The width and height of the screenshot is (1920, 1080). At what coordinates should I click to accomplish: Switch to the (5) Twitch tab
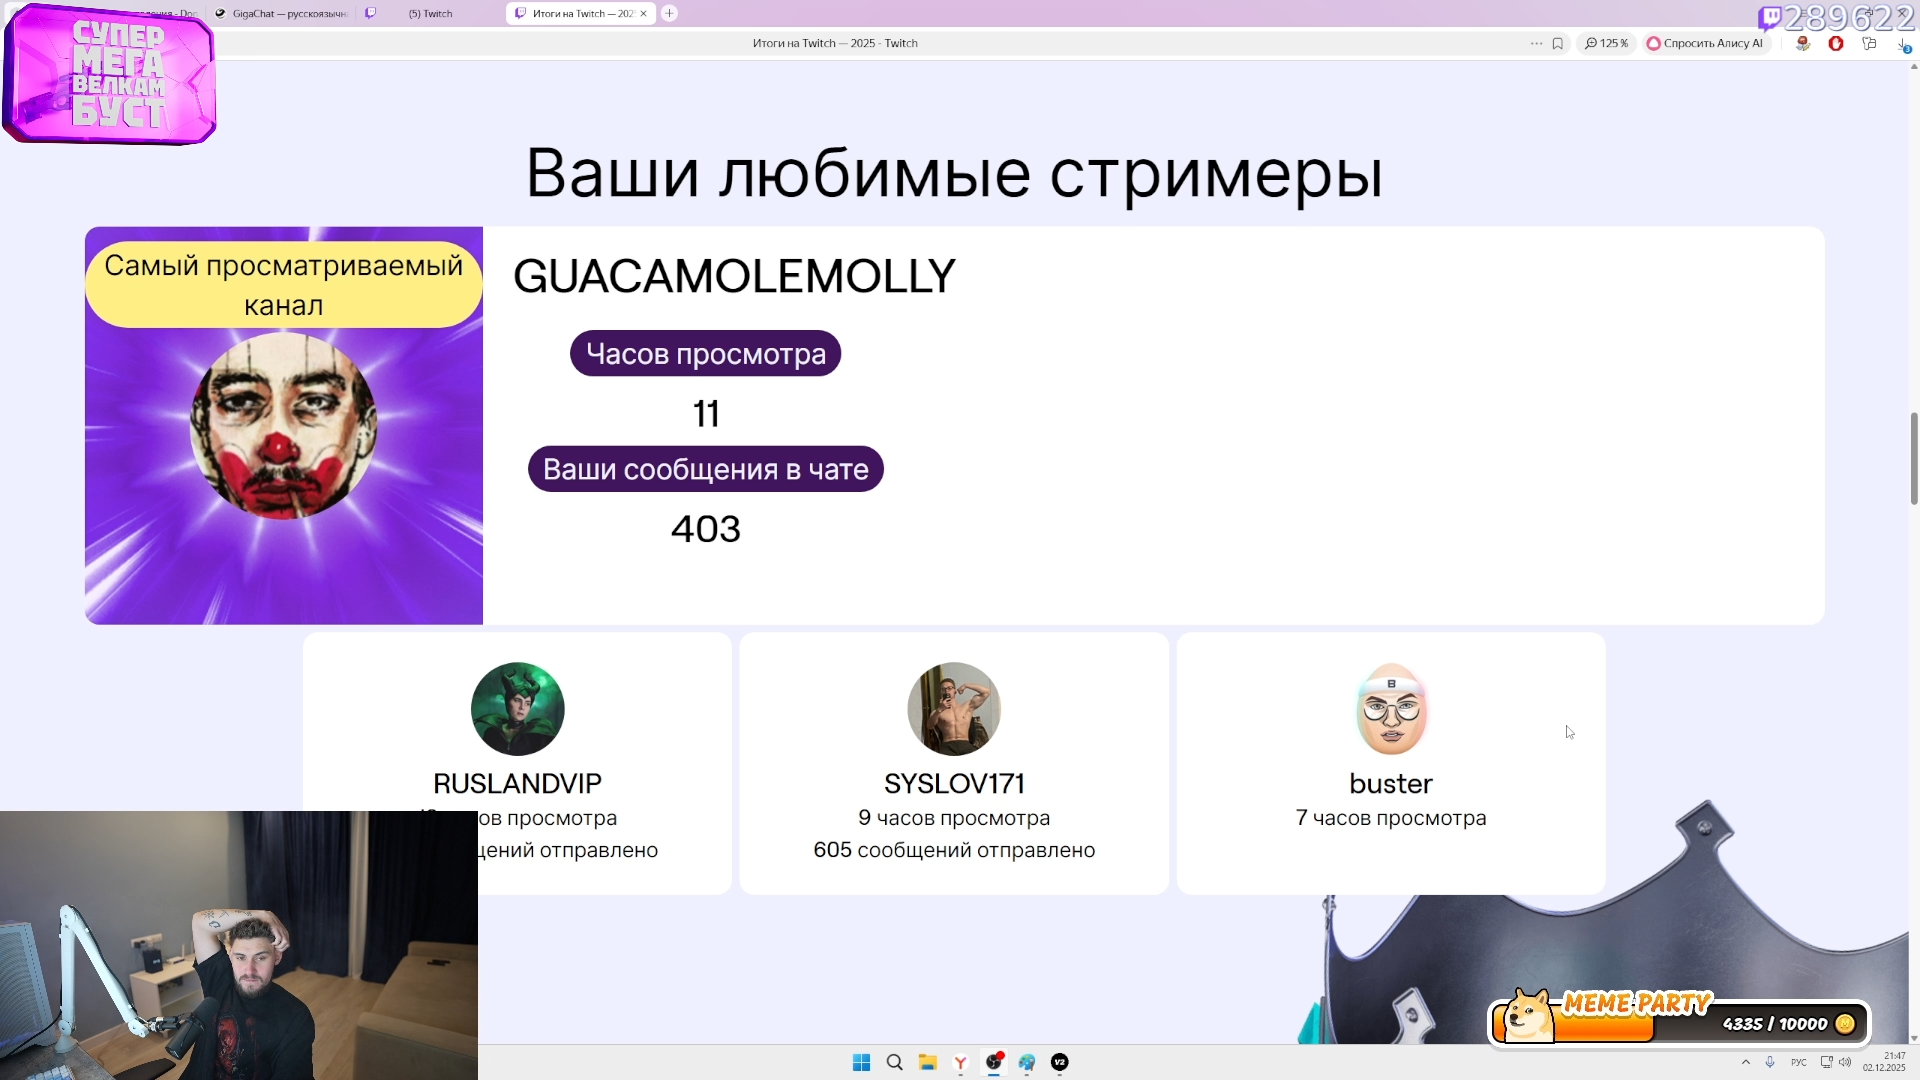(x=431, y=14)
